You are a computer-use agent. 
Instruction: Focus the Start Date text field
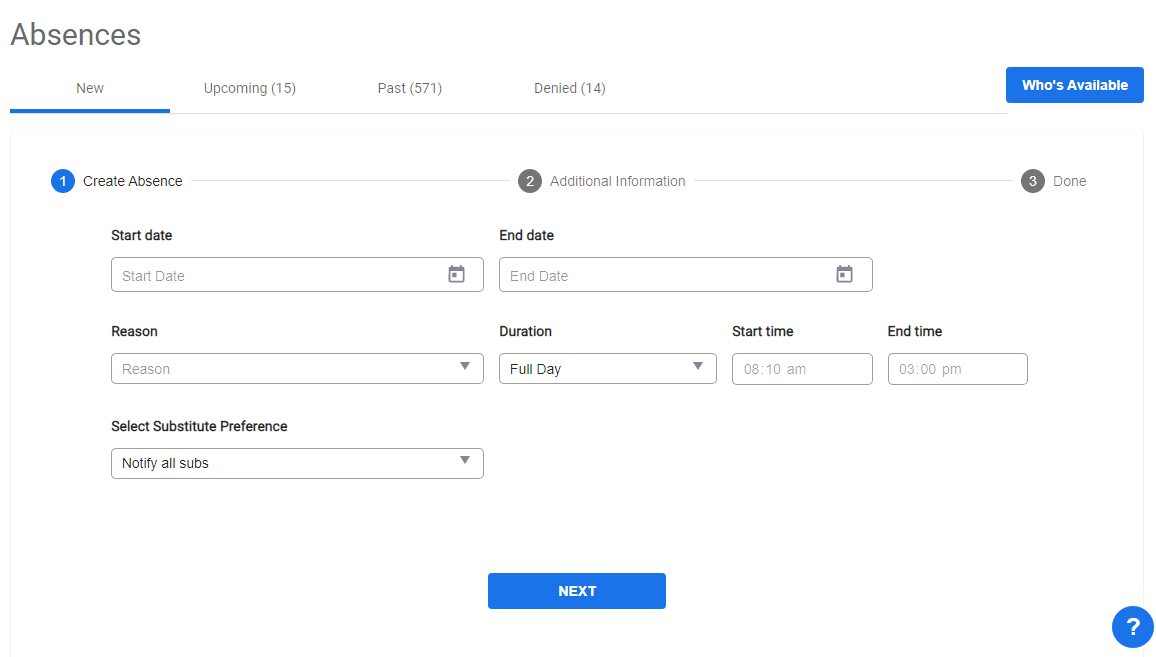275,275
